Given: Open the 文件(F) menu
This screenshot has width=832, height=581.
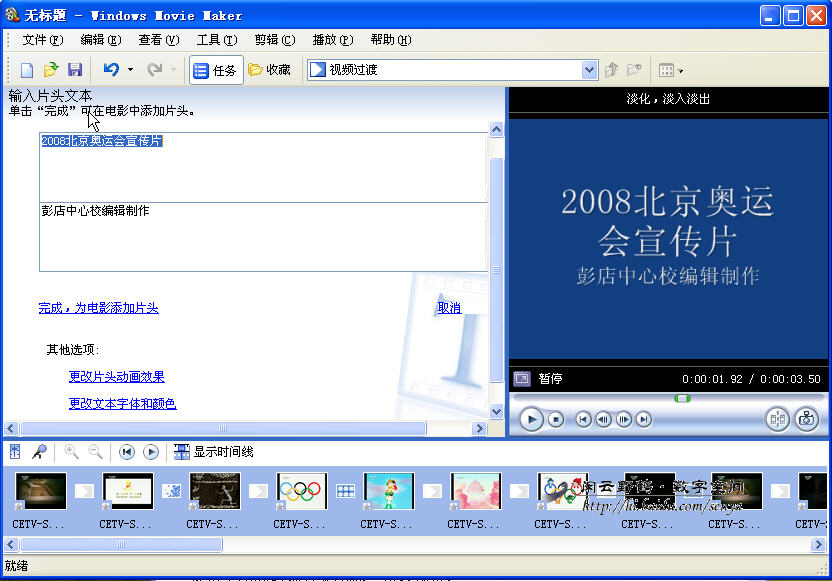Looking at the screenshot, I should tap(42, 40).
